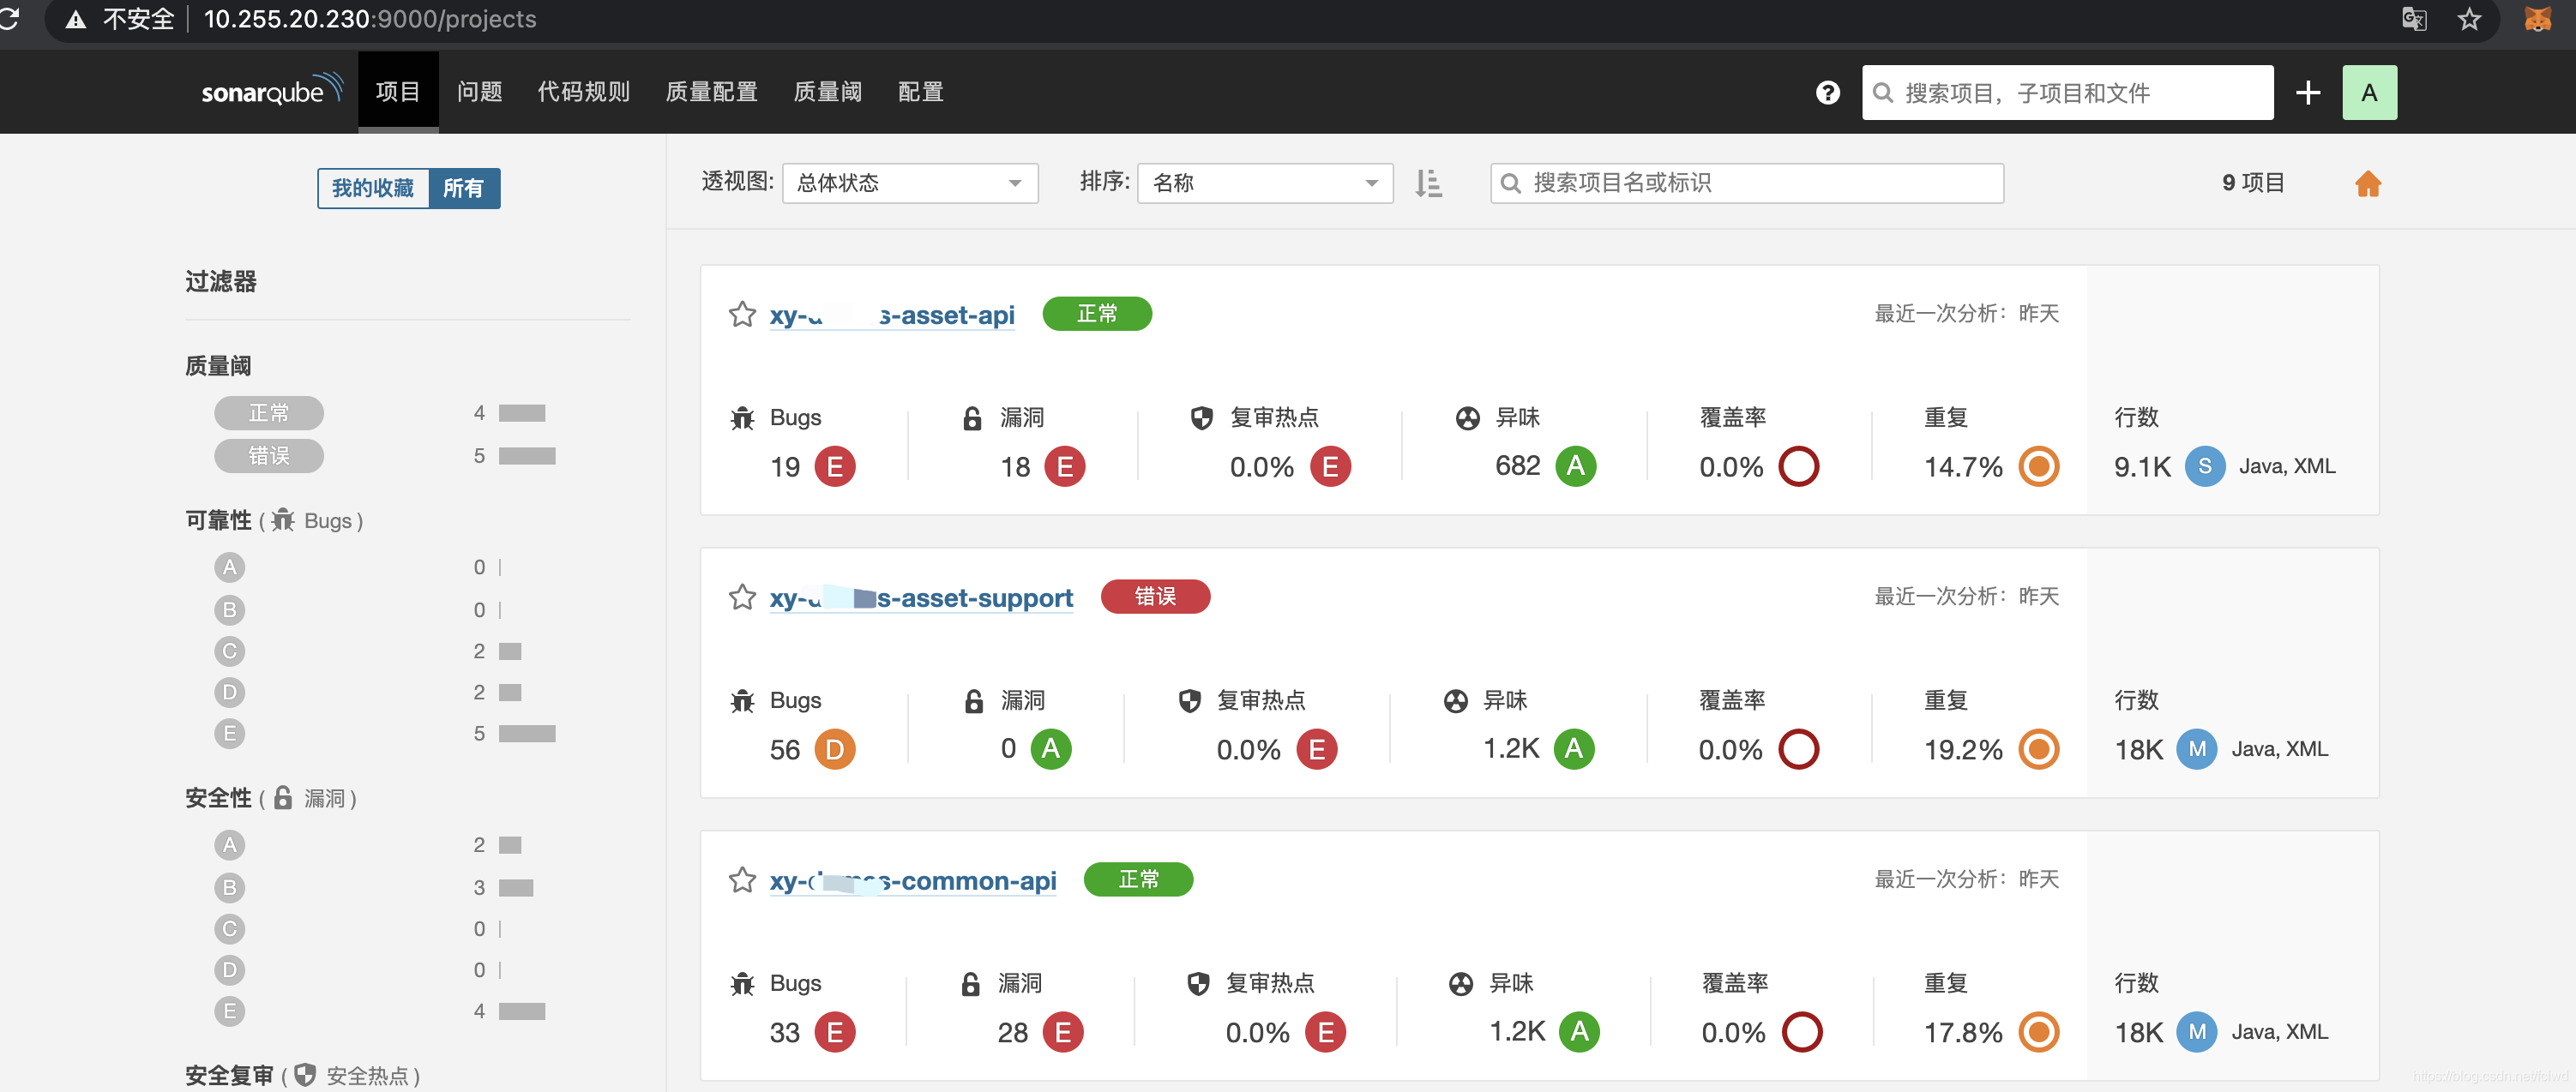Click the 682 code smells count
Screen dimensions: 2576x1092
(x=1517, y=466)
